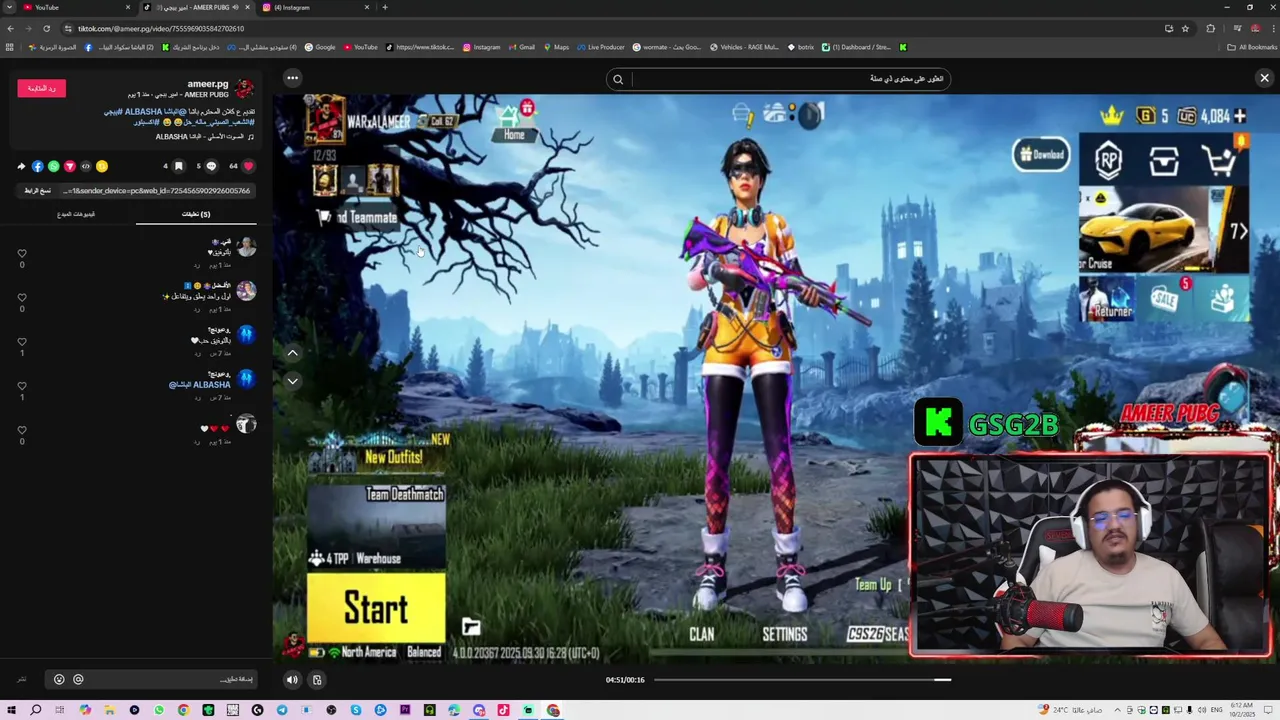
Task: Like the second comment with sparkles
Action: click(x=22, y=297)
